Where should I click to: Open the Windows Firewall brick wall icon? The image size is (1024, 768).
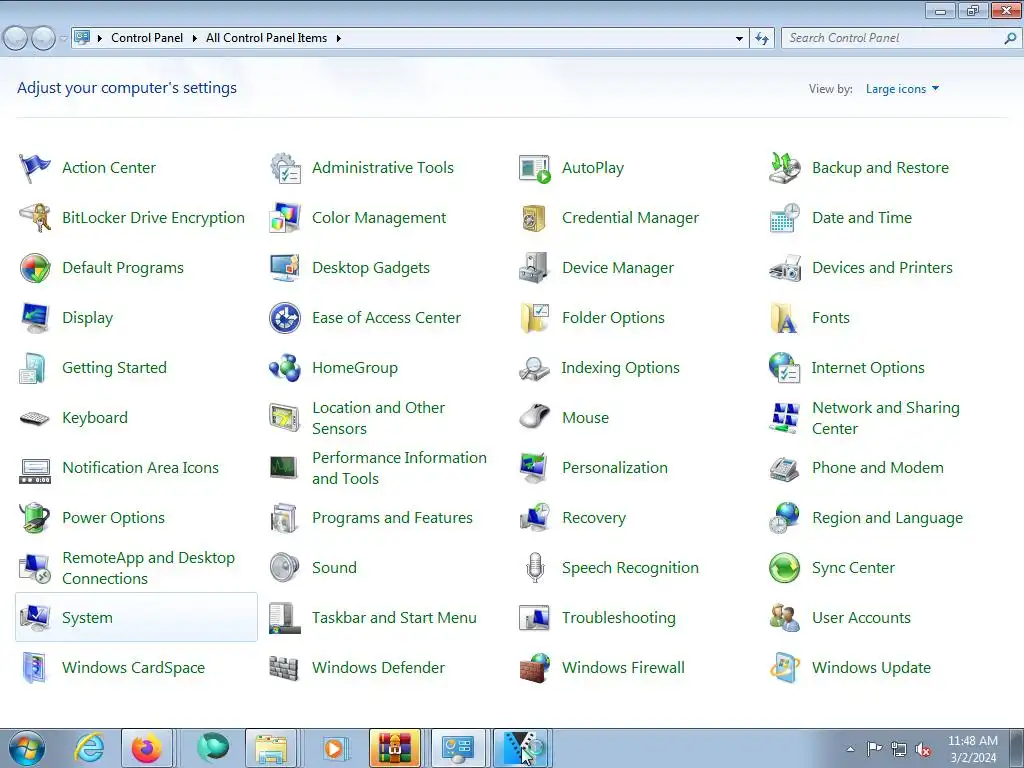point(534,668)
